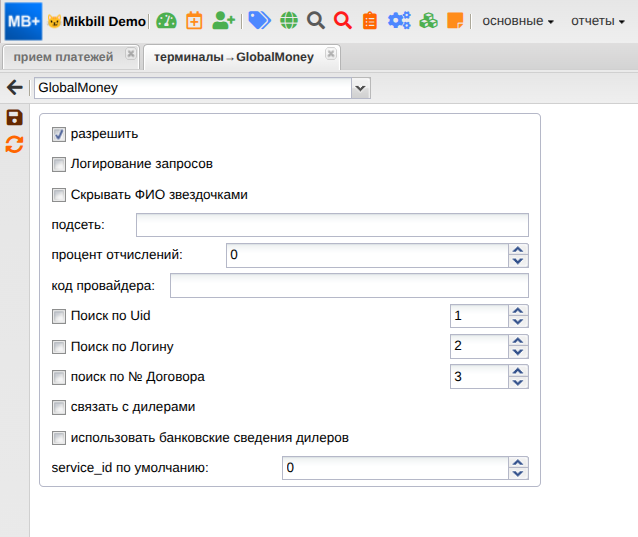Increase процент отчислений value
638x537 pixels.
518,249
